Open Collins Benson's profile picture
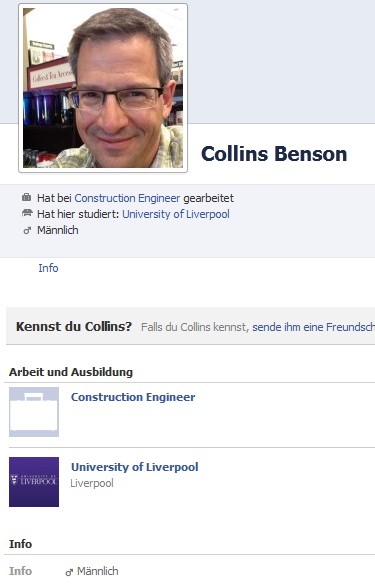The height and width of the screenshot is (585, 375). tap(103, 88)
